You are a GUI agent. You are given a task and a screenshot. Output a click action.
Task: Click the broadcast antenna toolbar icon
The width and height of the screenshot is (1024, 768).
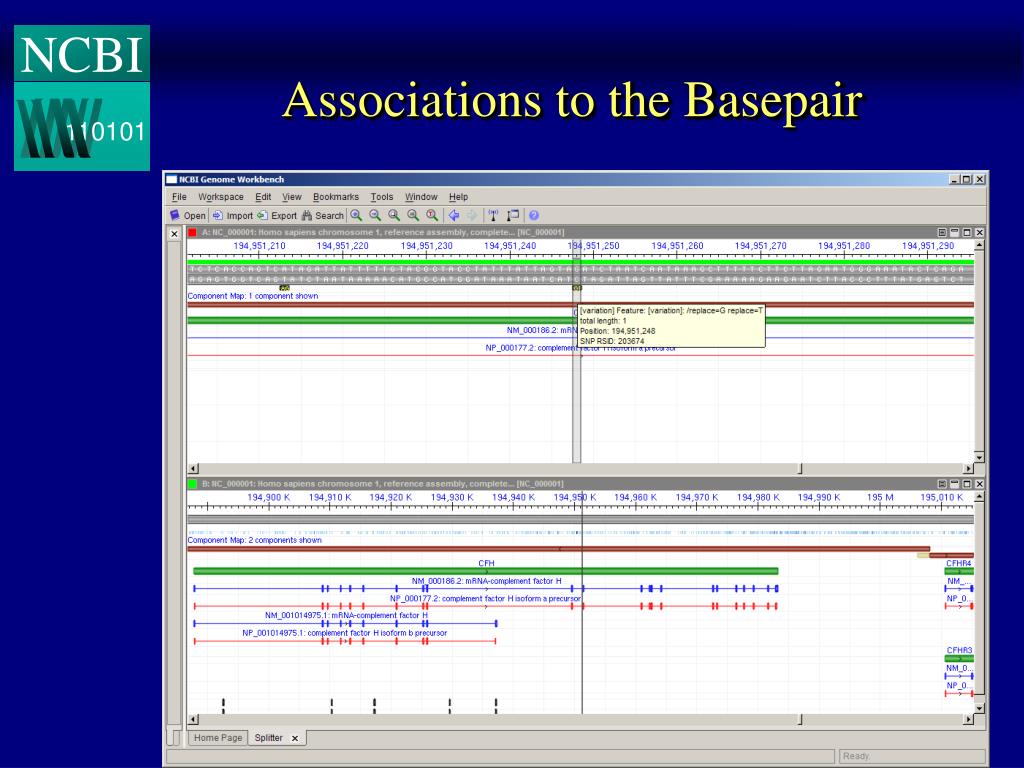point(493,215)
